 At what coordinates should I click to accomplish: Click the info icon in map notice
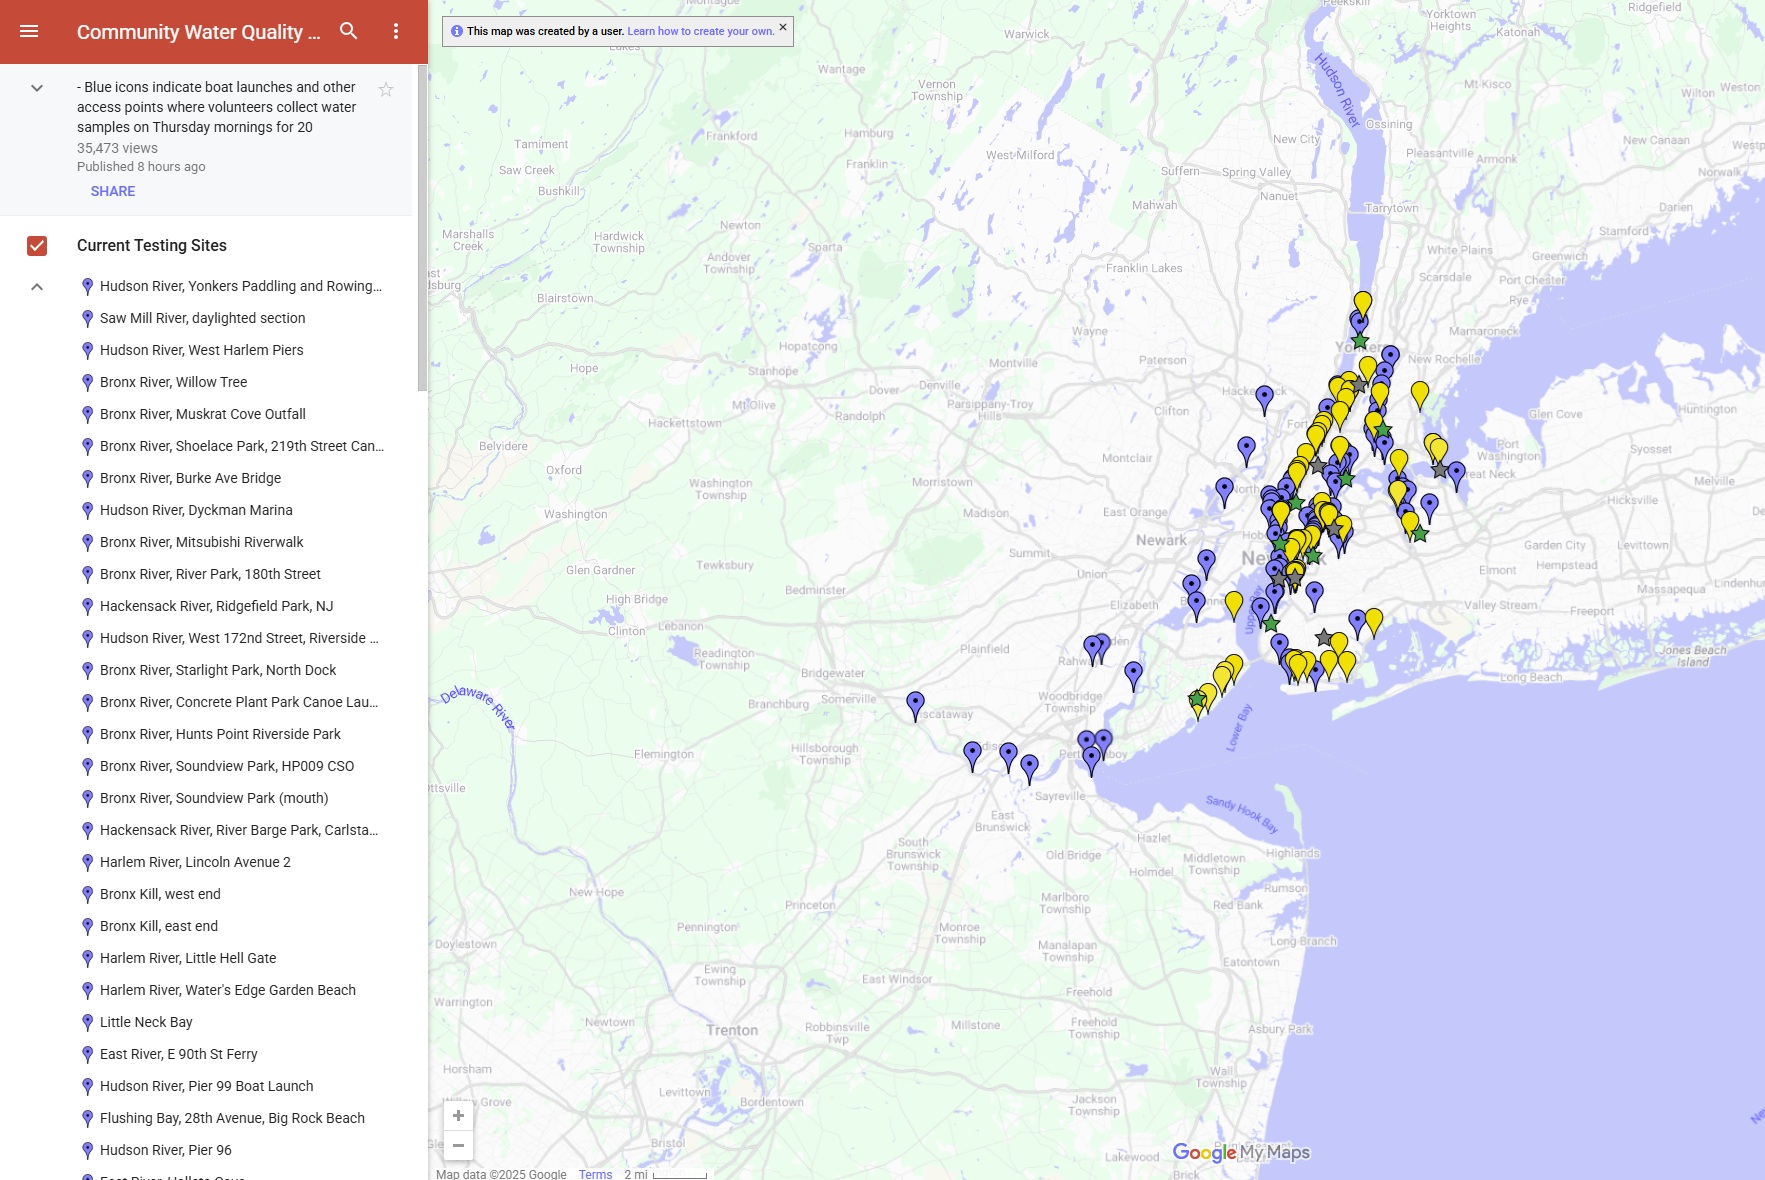coord(457,31)
